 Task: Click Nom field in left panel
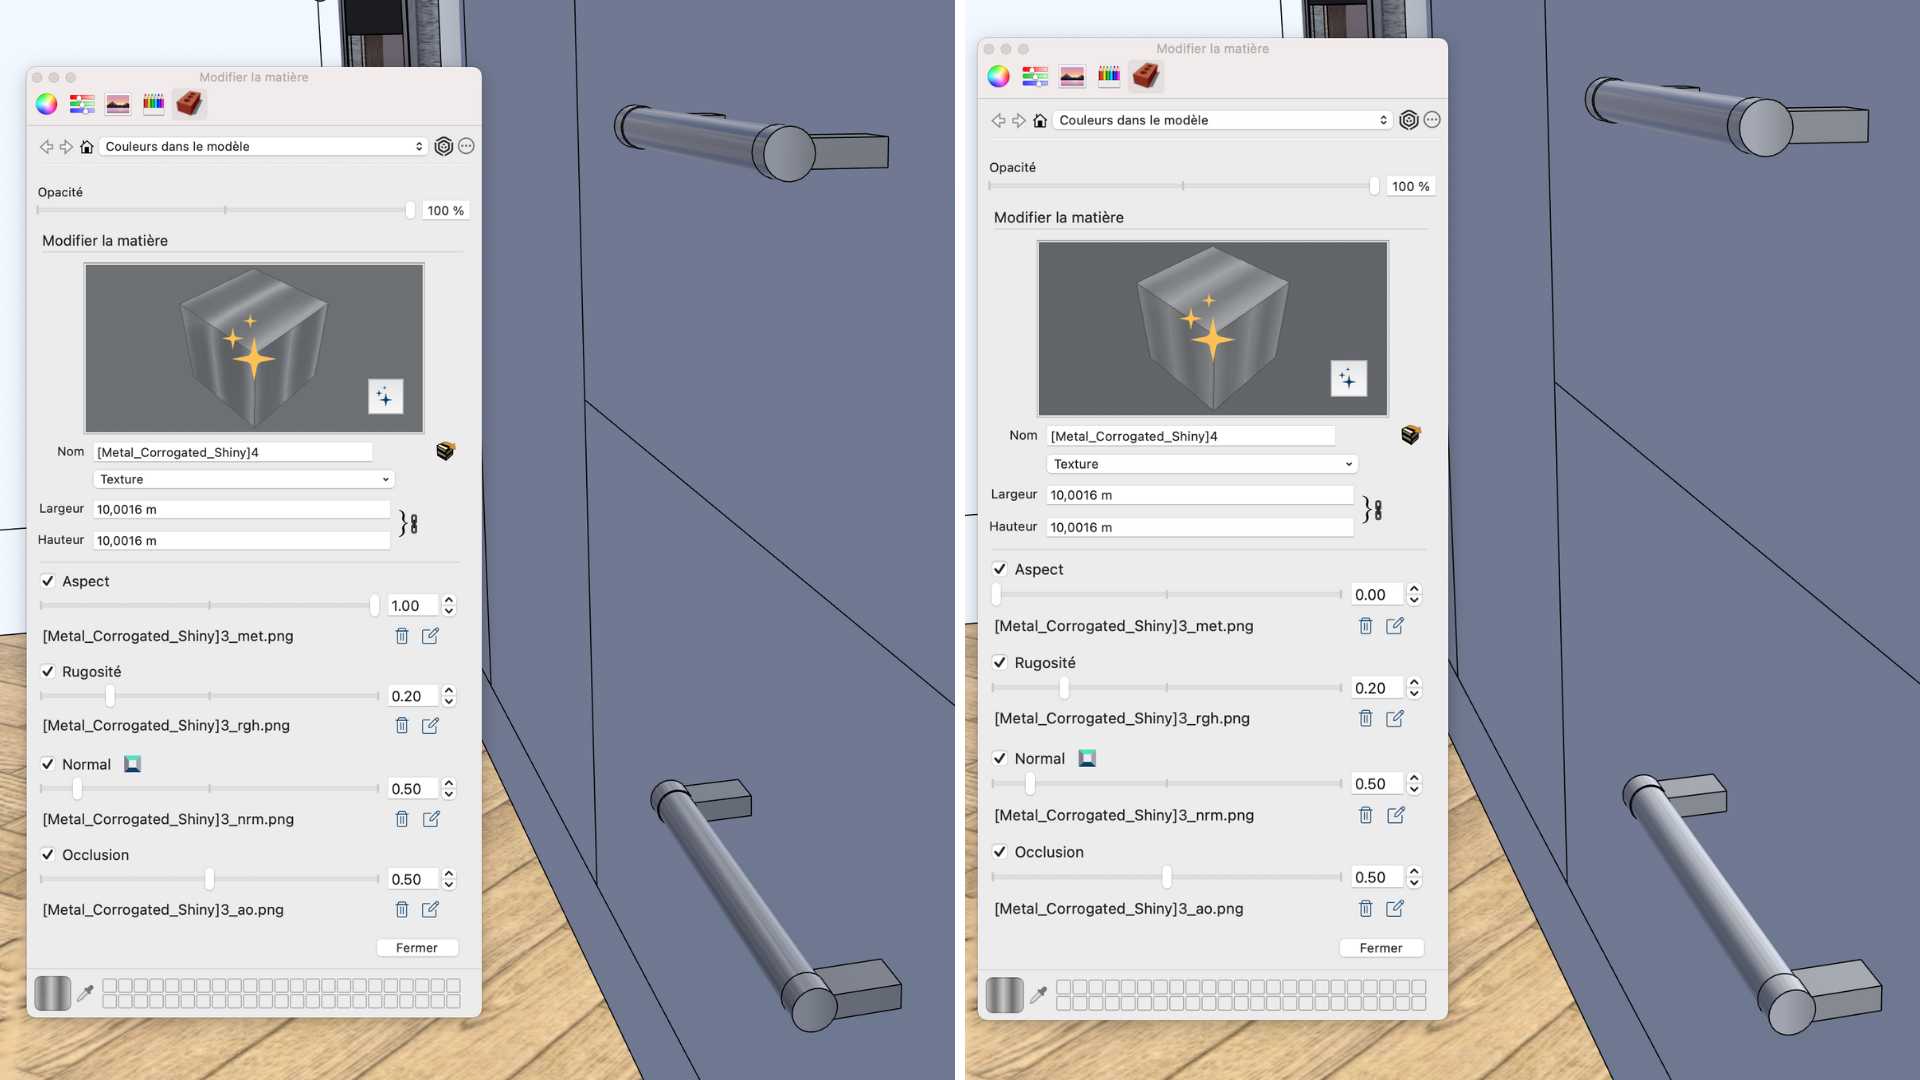point(233,452)
